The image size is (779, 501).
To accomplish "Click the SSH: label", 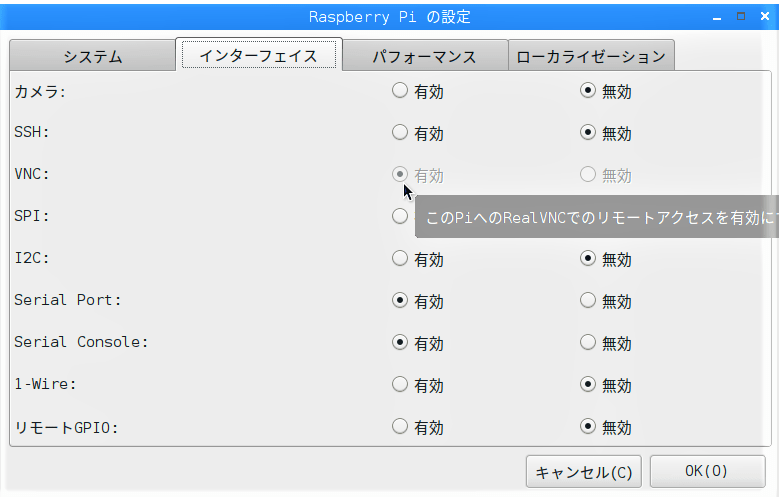I will pyautogui.click(x=32, y=132).
